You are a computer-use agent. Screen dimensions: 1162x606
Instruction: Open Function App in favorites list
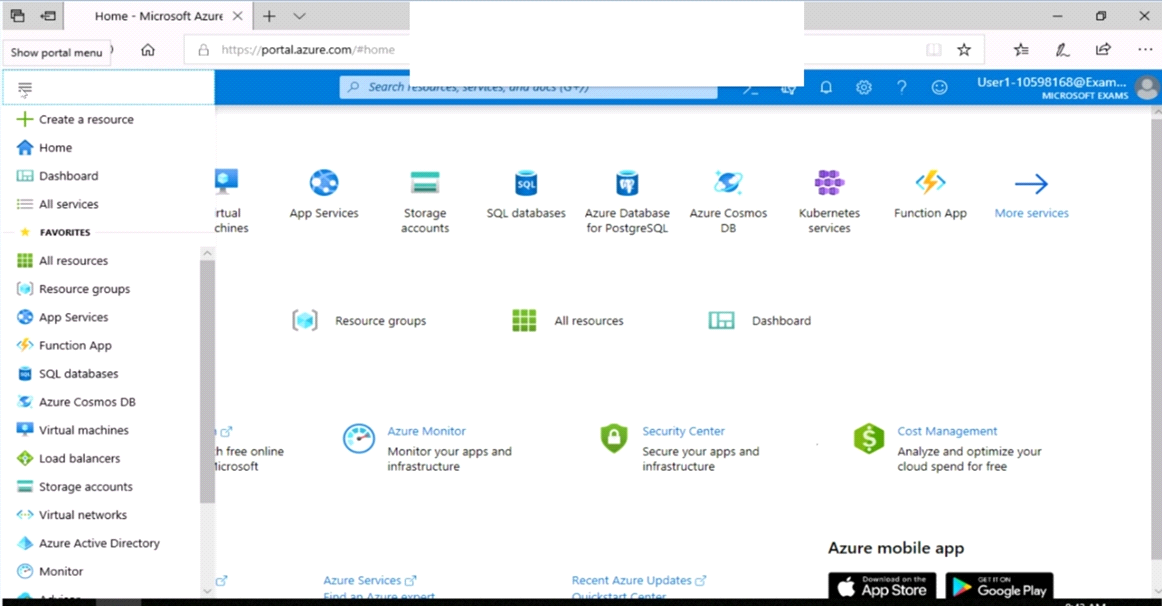click(x=75, y=345)
